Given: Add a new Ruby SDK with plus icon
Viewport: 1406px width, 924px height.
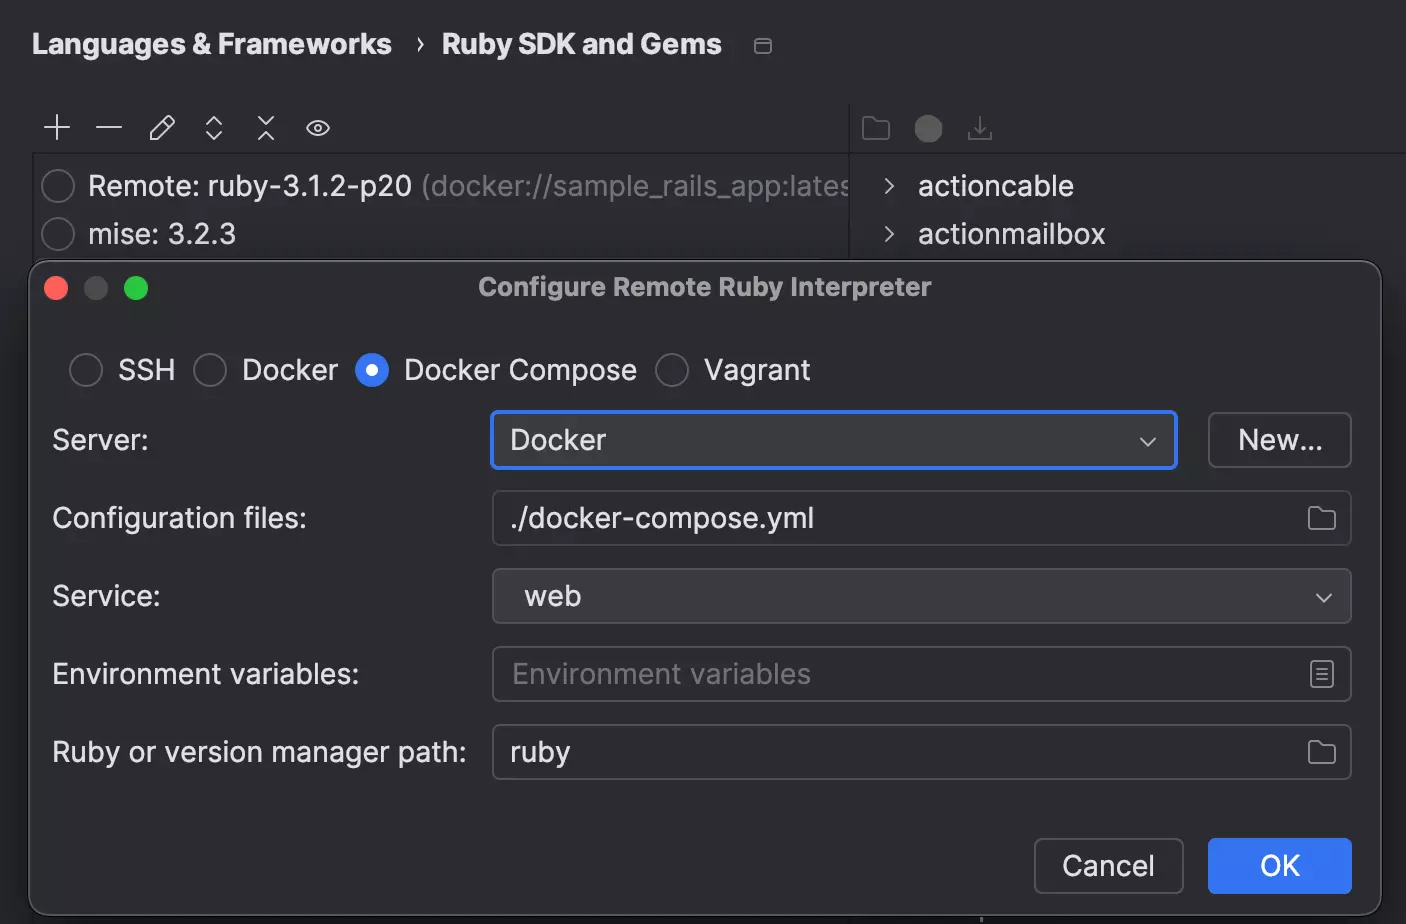Looking at the screenshot, I should 57,128.
